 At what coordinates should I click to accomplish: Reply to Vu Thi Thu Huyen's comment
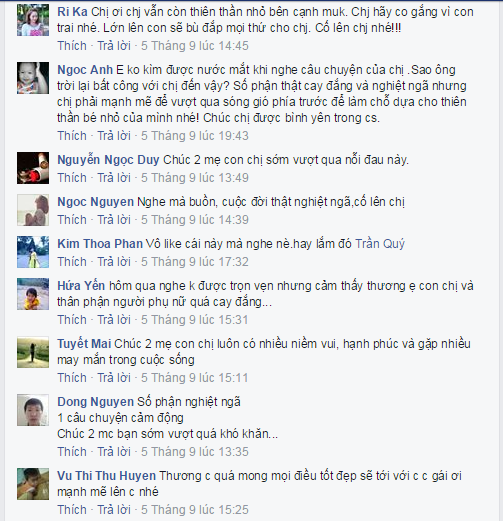[114, 510]
